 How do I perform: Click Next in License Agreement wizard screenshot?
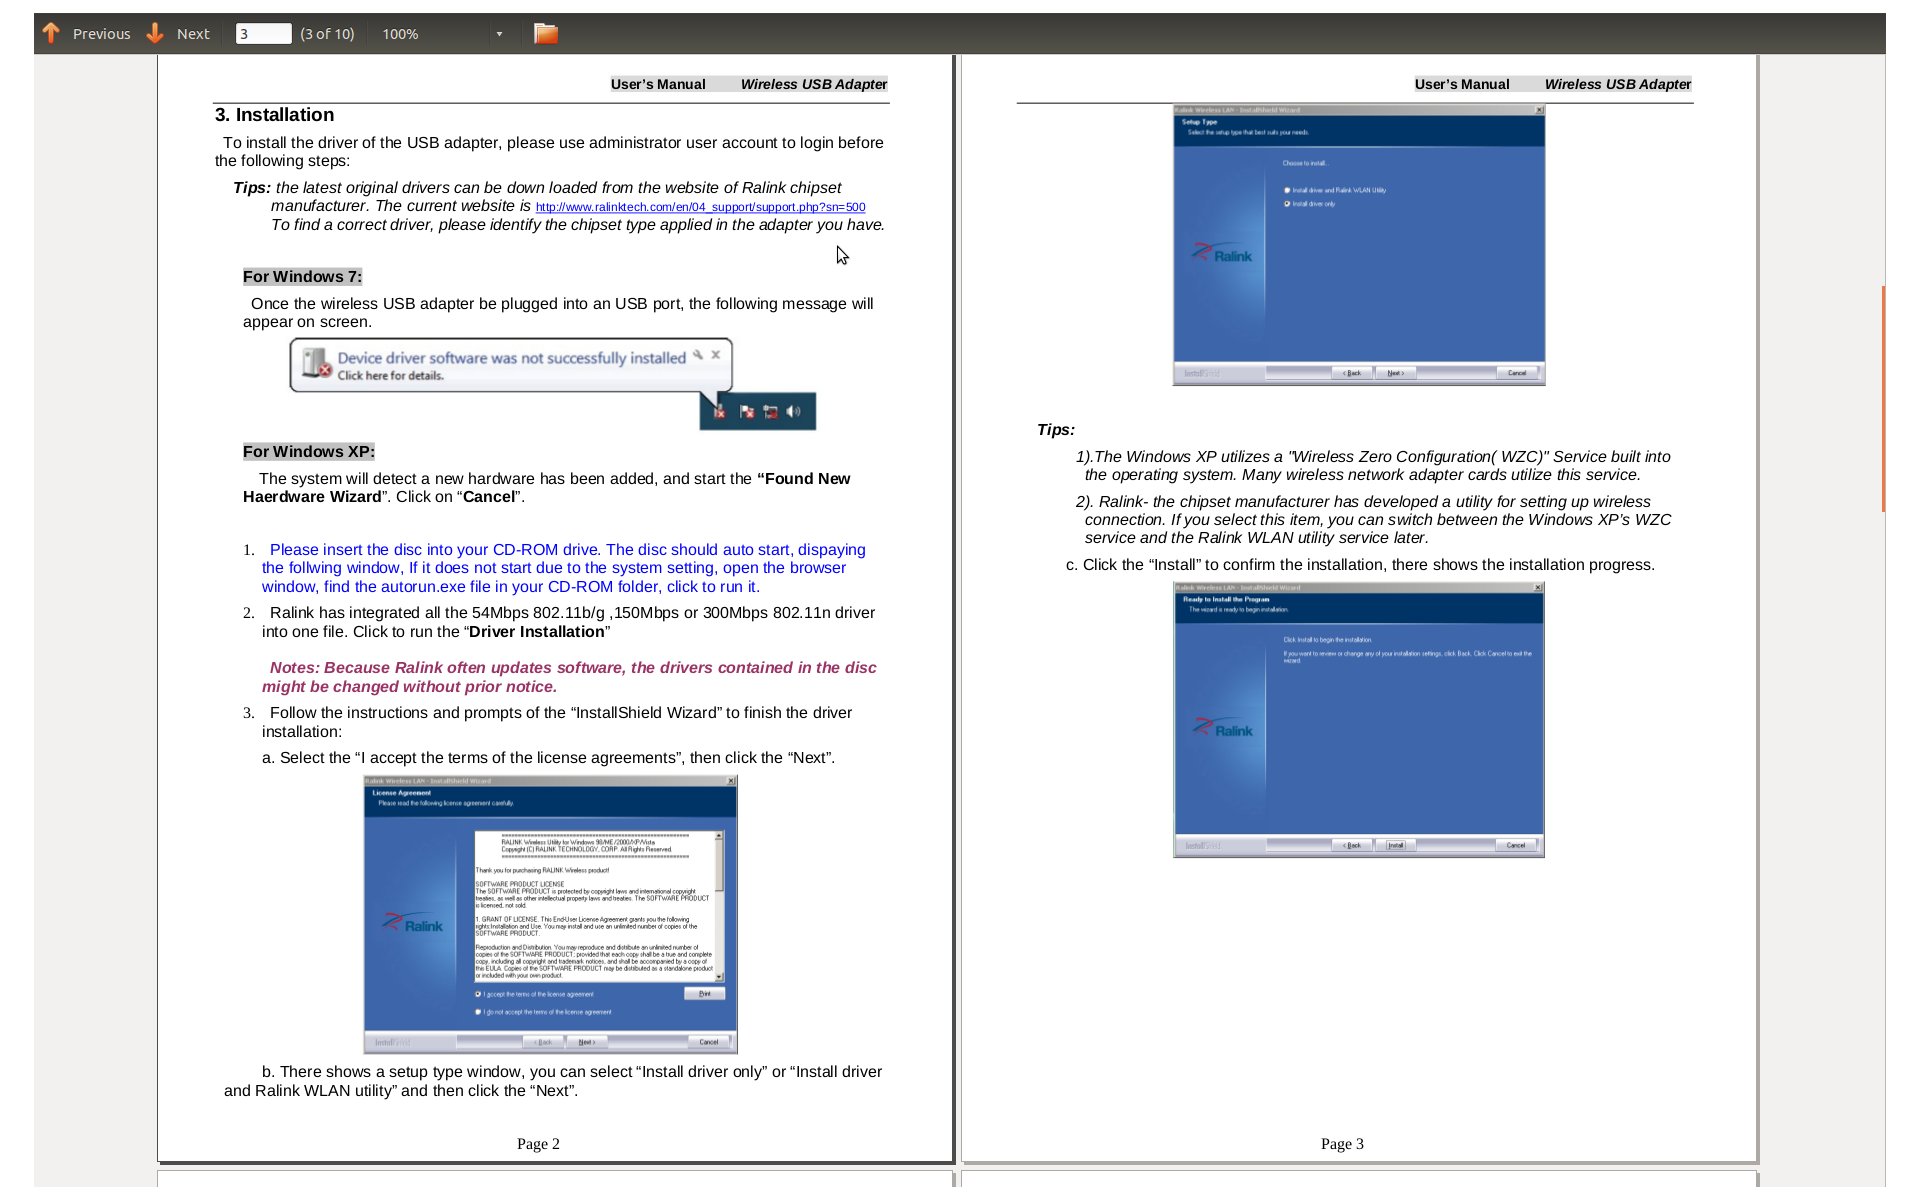[x=587, y=1042]
